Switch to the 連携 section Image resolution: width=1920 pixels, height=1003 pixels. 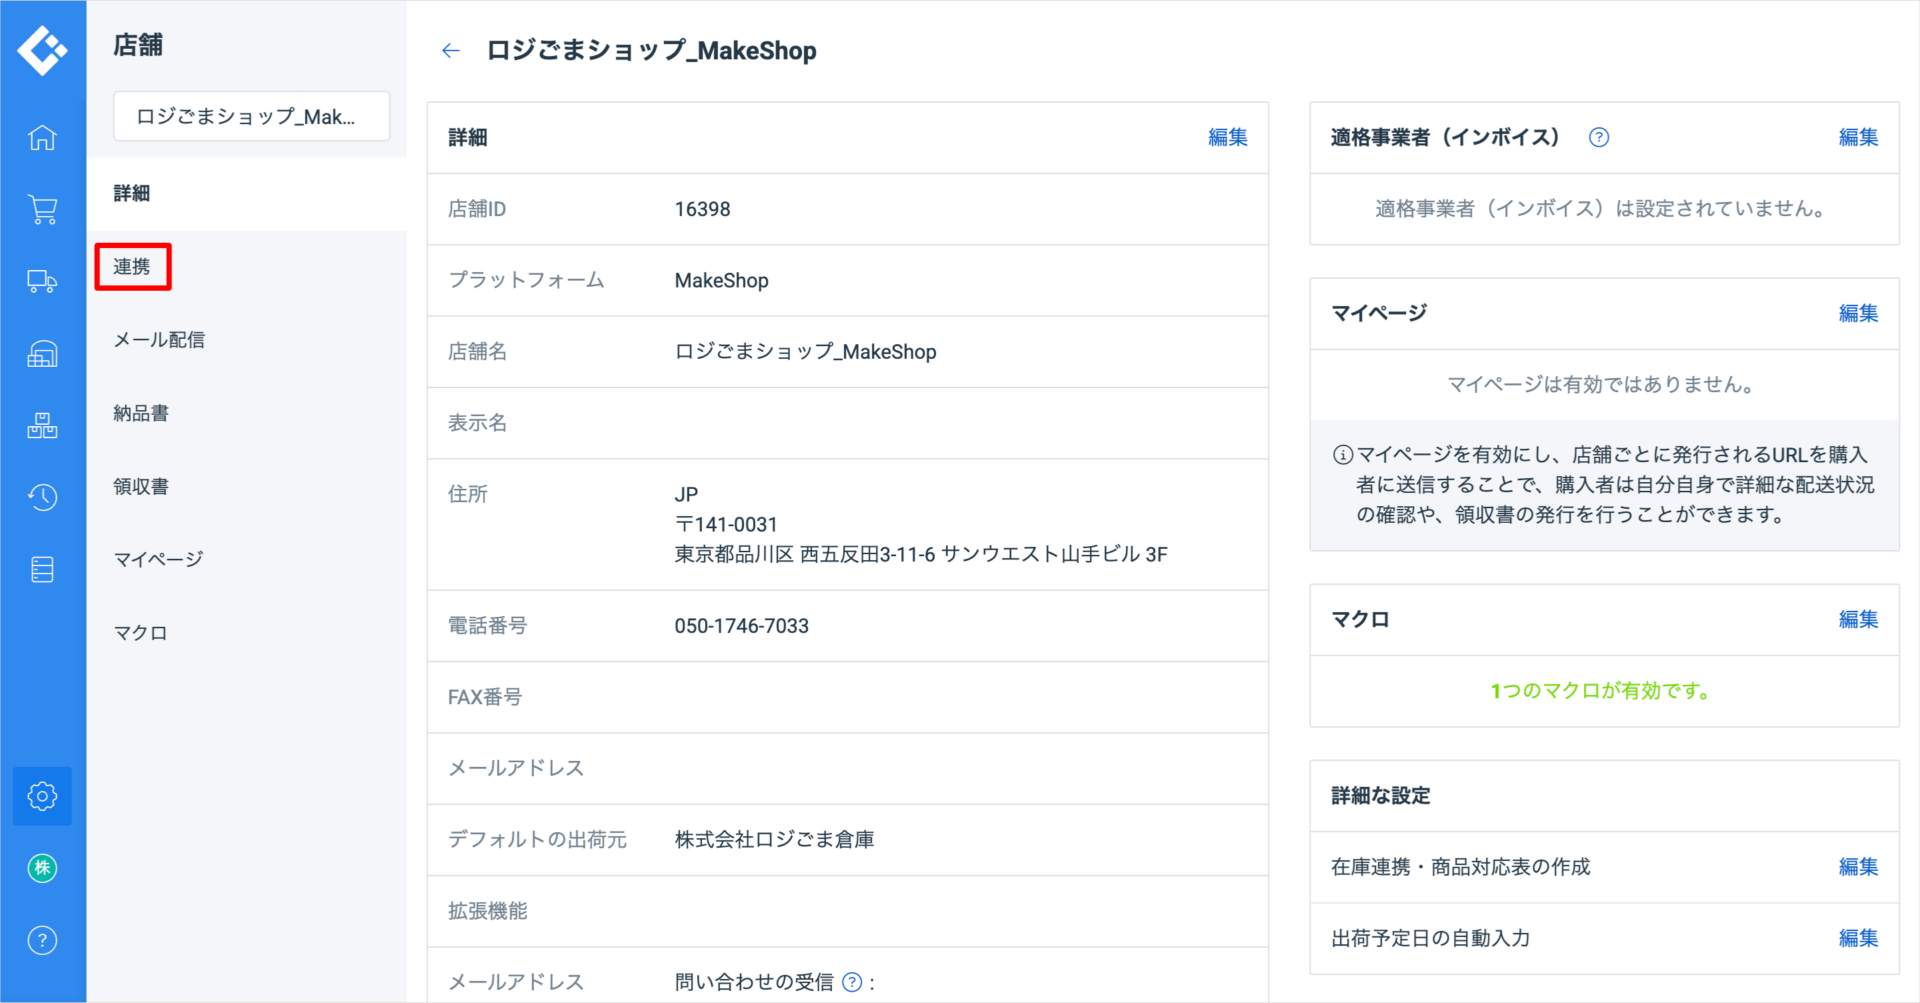[x=133, y=266]
